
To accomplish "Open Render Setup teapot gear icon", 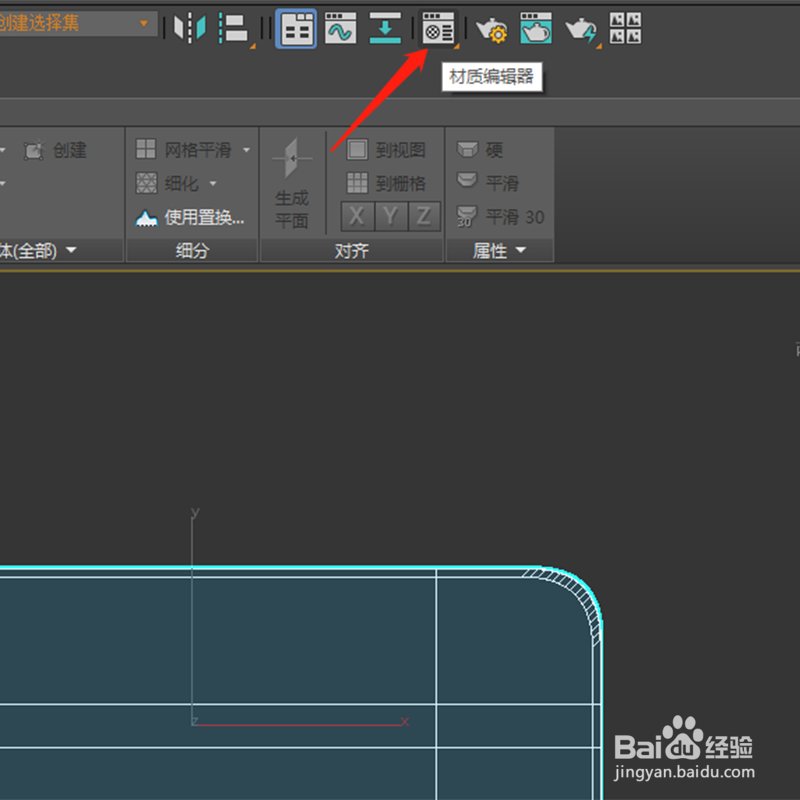I will [x=491, y=30].
